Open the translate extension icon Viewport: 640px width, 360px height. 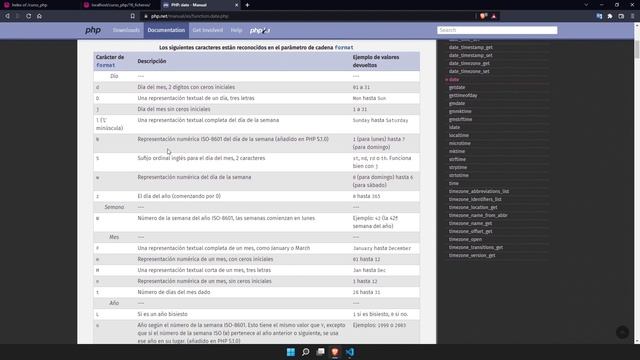599,16
